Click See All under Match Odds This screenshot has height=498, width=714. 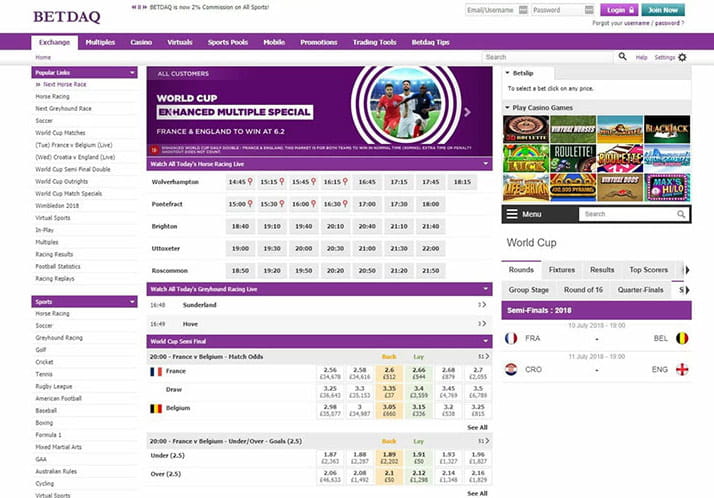click(x=477, y=427)
